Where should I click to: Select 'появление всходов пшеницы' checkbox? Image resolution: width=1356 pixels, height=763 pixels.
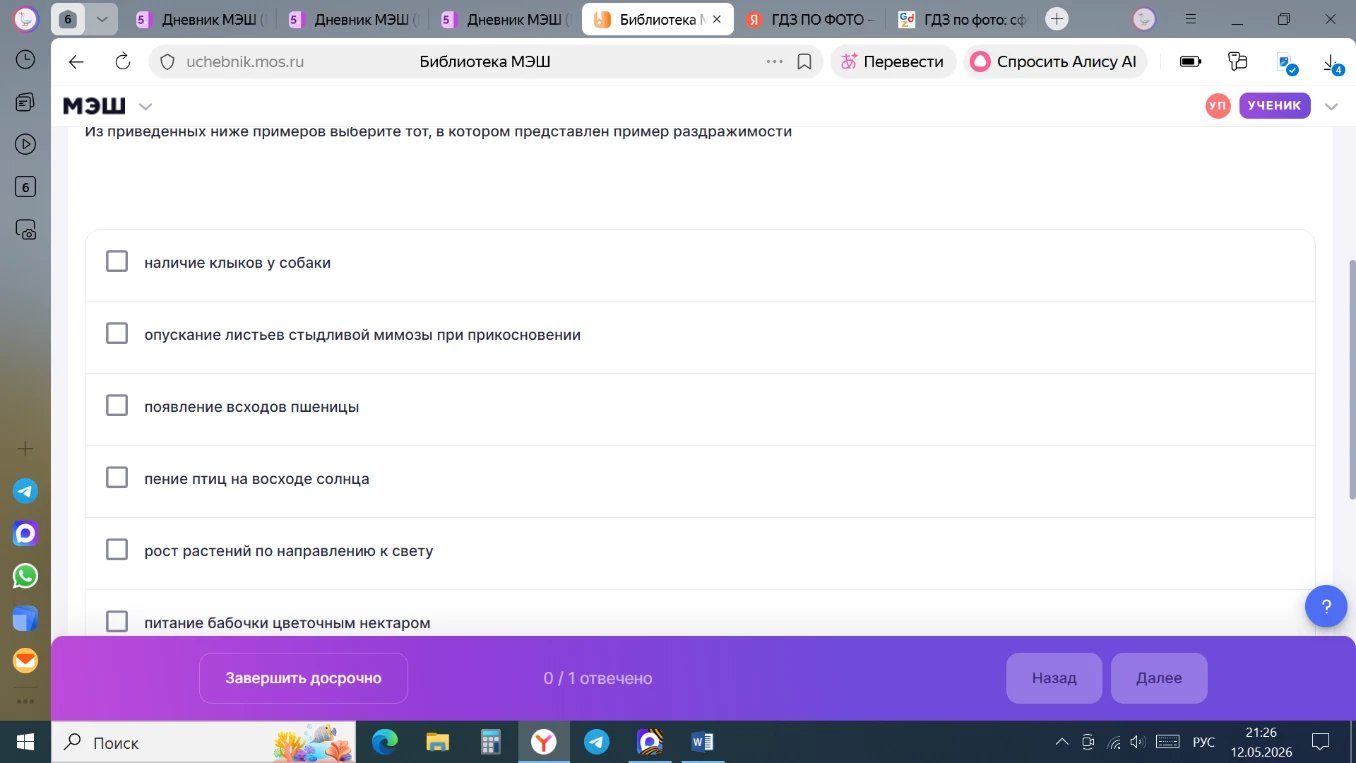pyautogui.click(x=117, y=406)
